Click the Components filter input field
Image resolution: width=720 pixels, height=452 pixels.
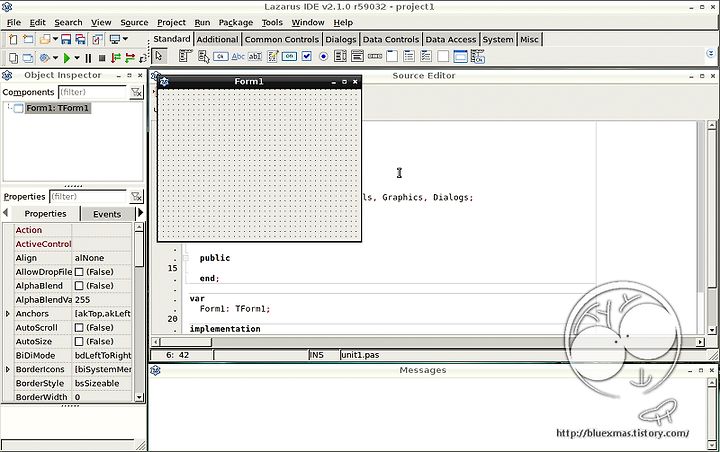[x=93, y=92]
